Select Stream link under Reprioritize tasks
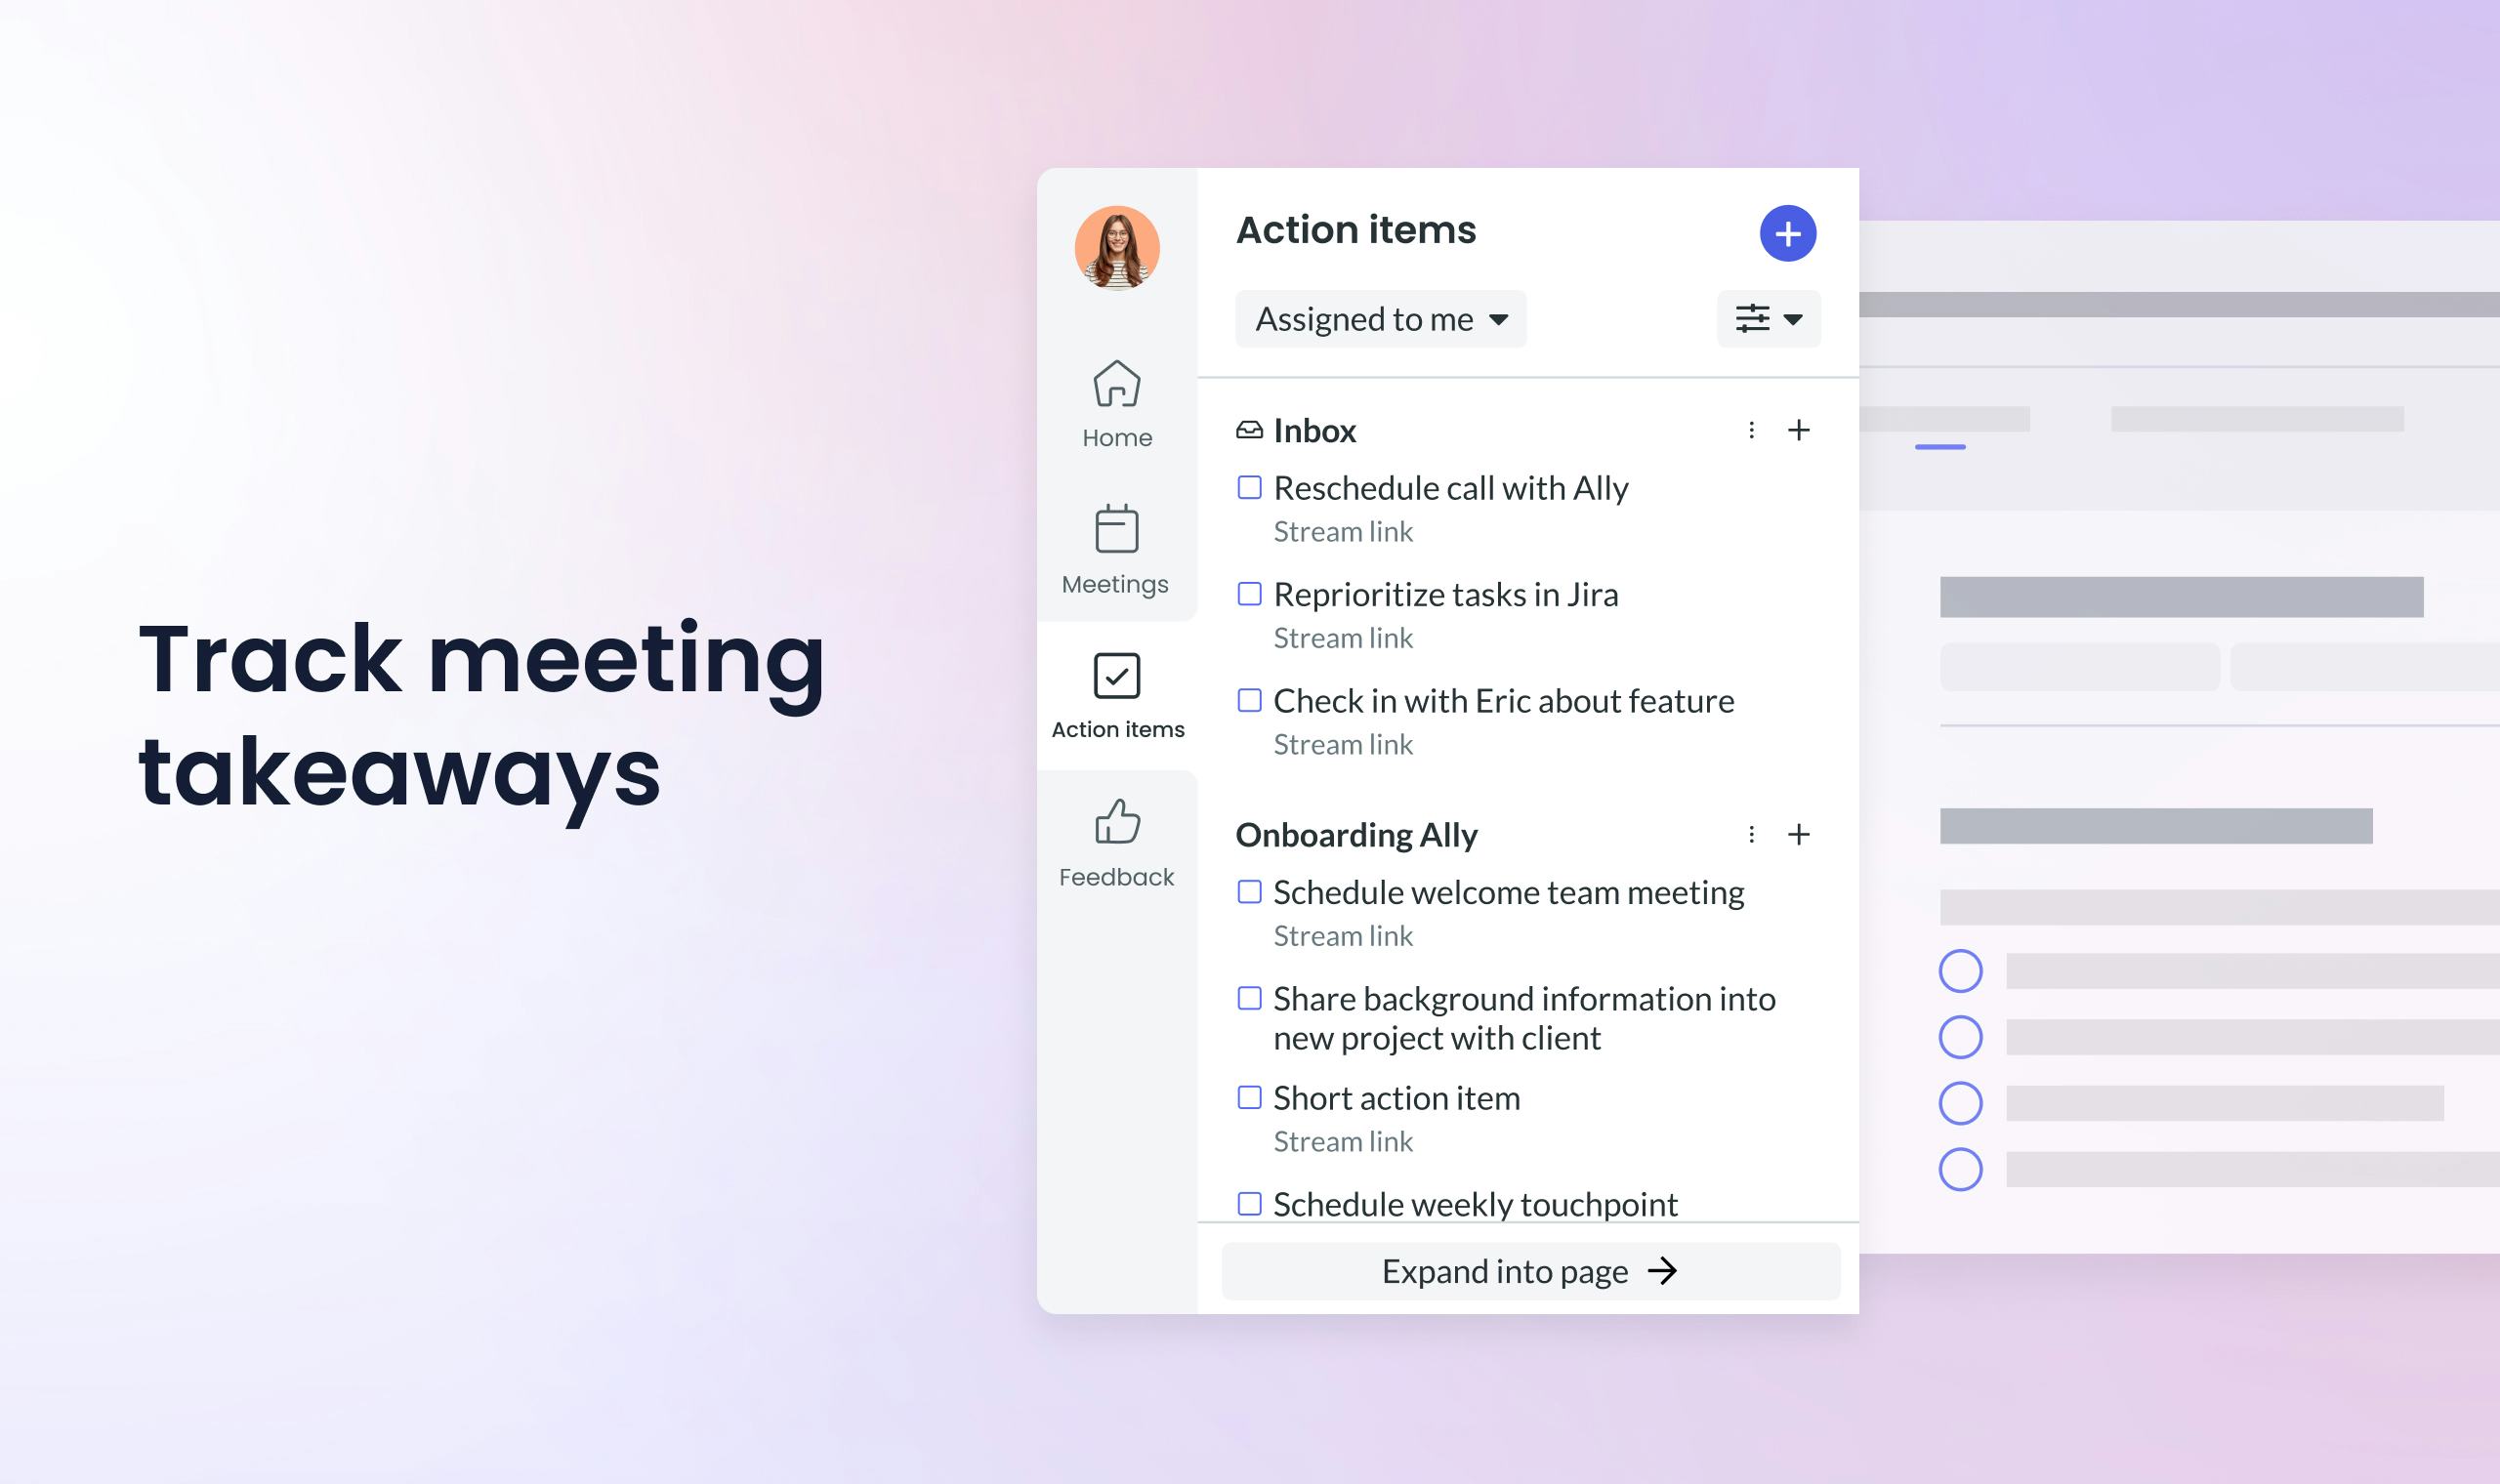Viewport: 2500px width, 1484px height. [1343, 638]
